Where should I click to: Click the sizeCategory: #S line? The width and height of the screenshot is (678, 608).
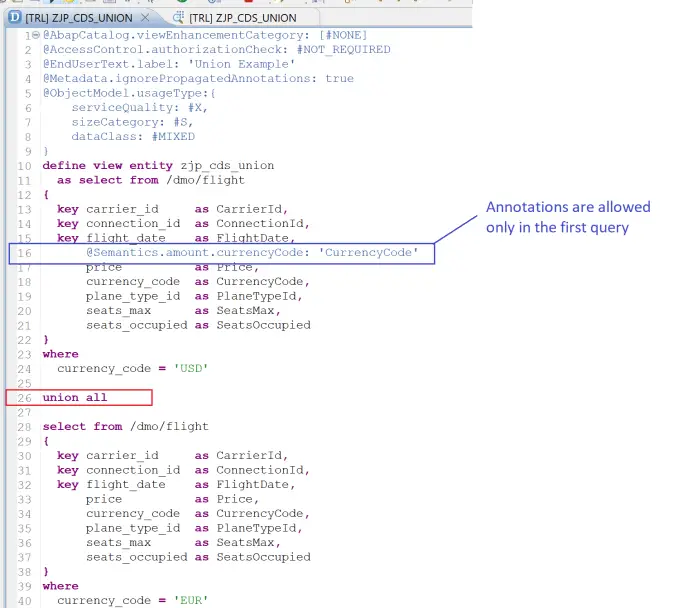pyautogui.click(x=132, y=122)
